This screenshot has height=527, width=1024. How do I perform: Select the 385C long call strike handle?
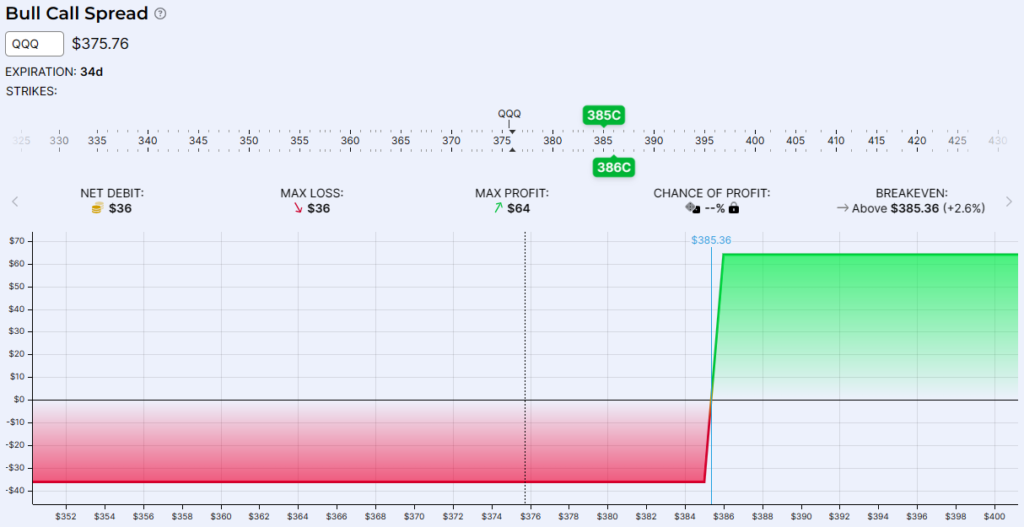tap(604, 115)
